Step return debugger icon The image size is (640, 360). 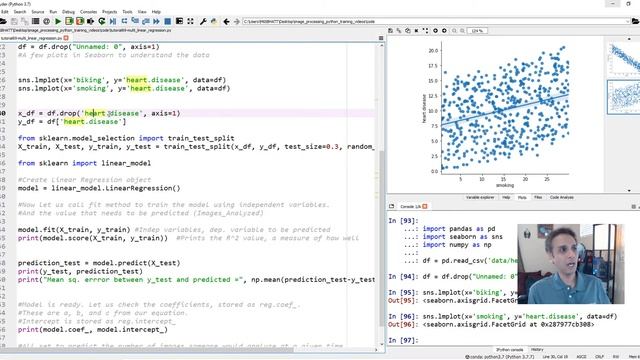tap(145, 21)
